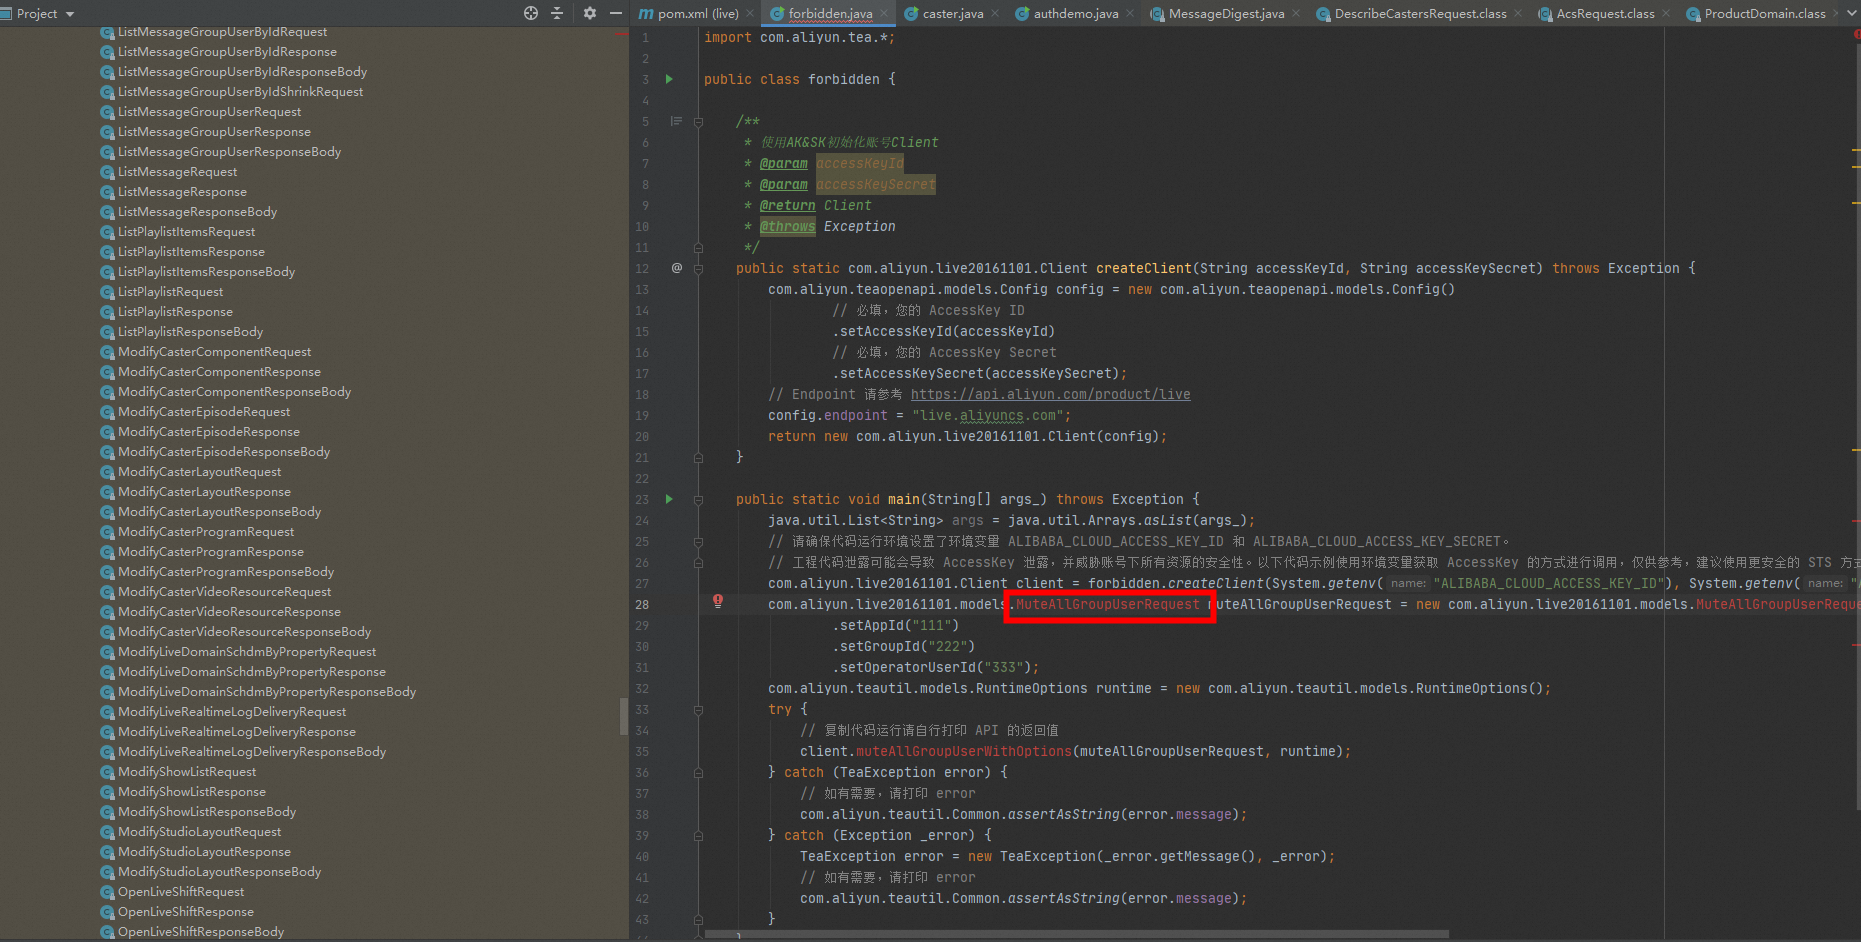Collapse all nodes in the Project tree
1861x942 pixels.
click(558, 13)
